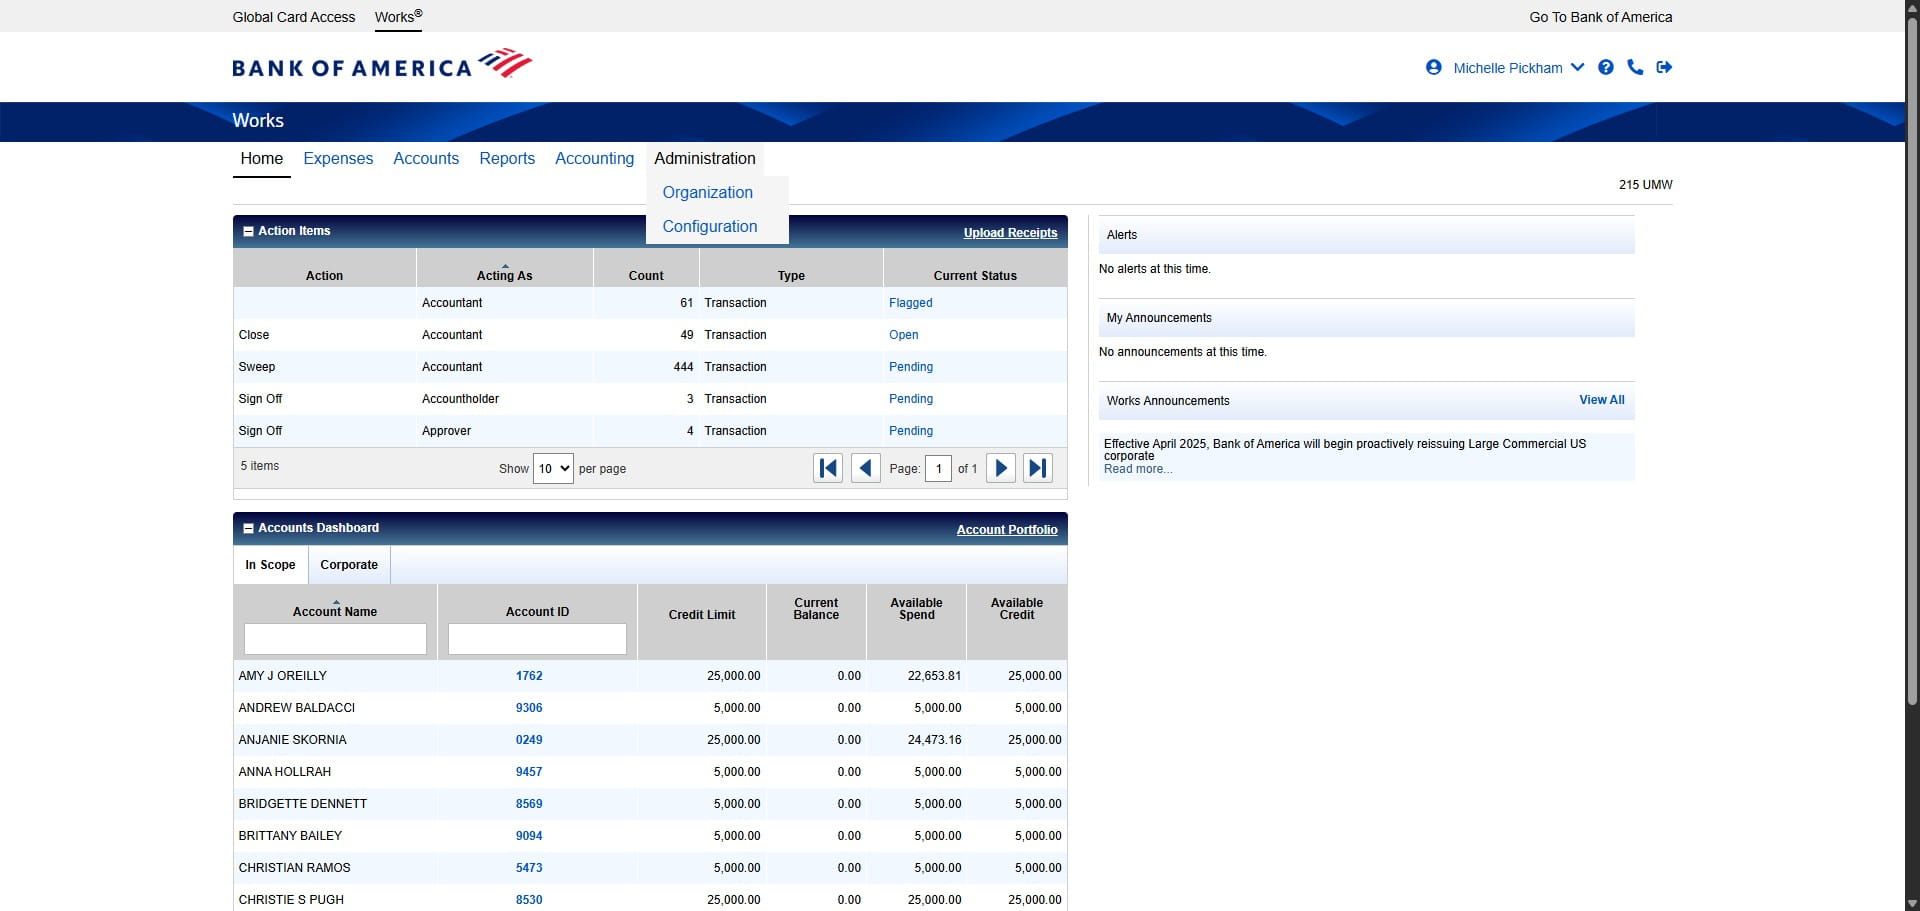
Task: Select Configuration from Administration menu
Action: point(709,226)
